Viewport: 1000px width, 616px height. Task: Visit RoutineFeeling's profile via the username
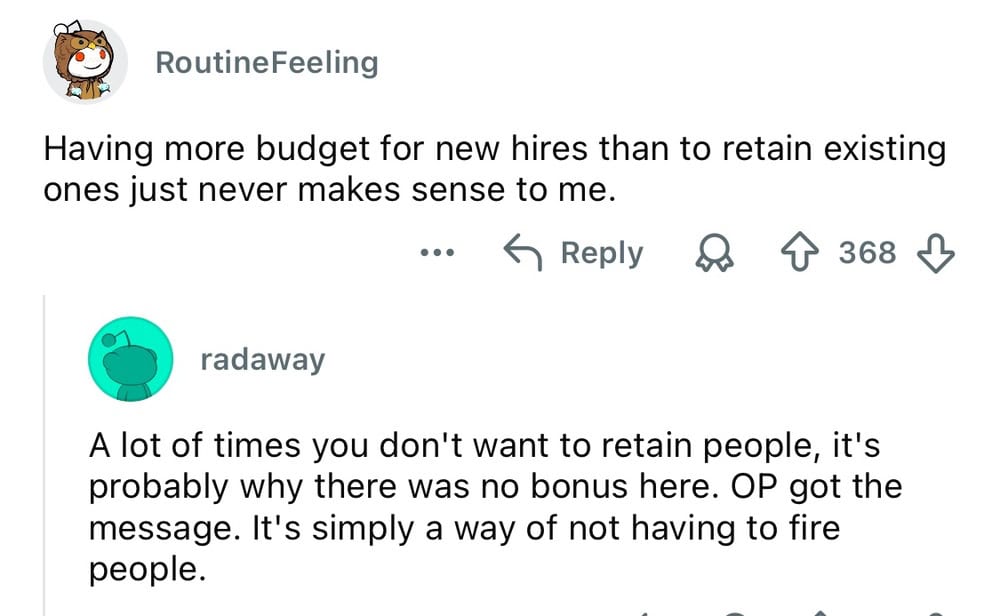tap(267, 62)
